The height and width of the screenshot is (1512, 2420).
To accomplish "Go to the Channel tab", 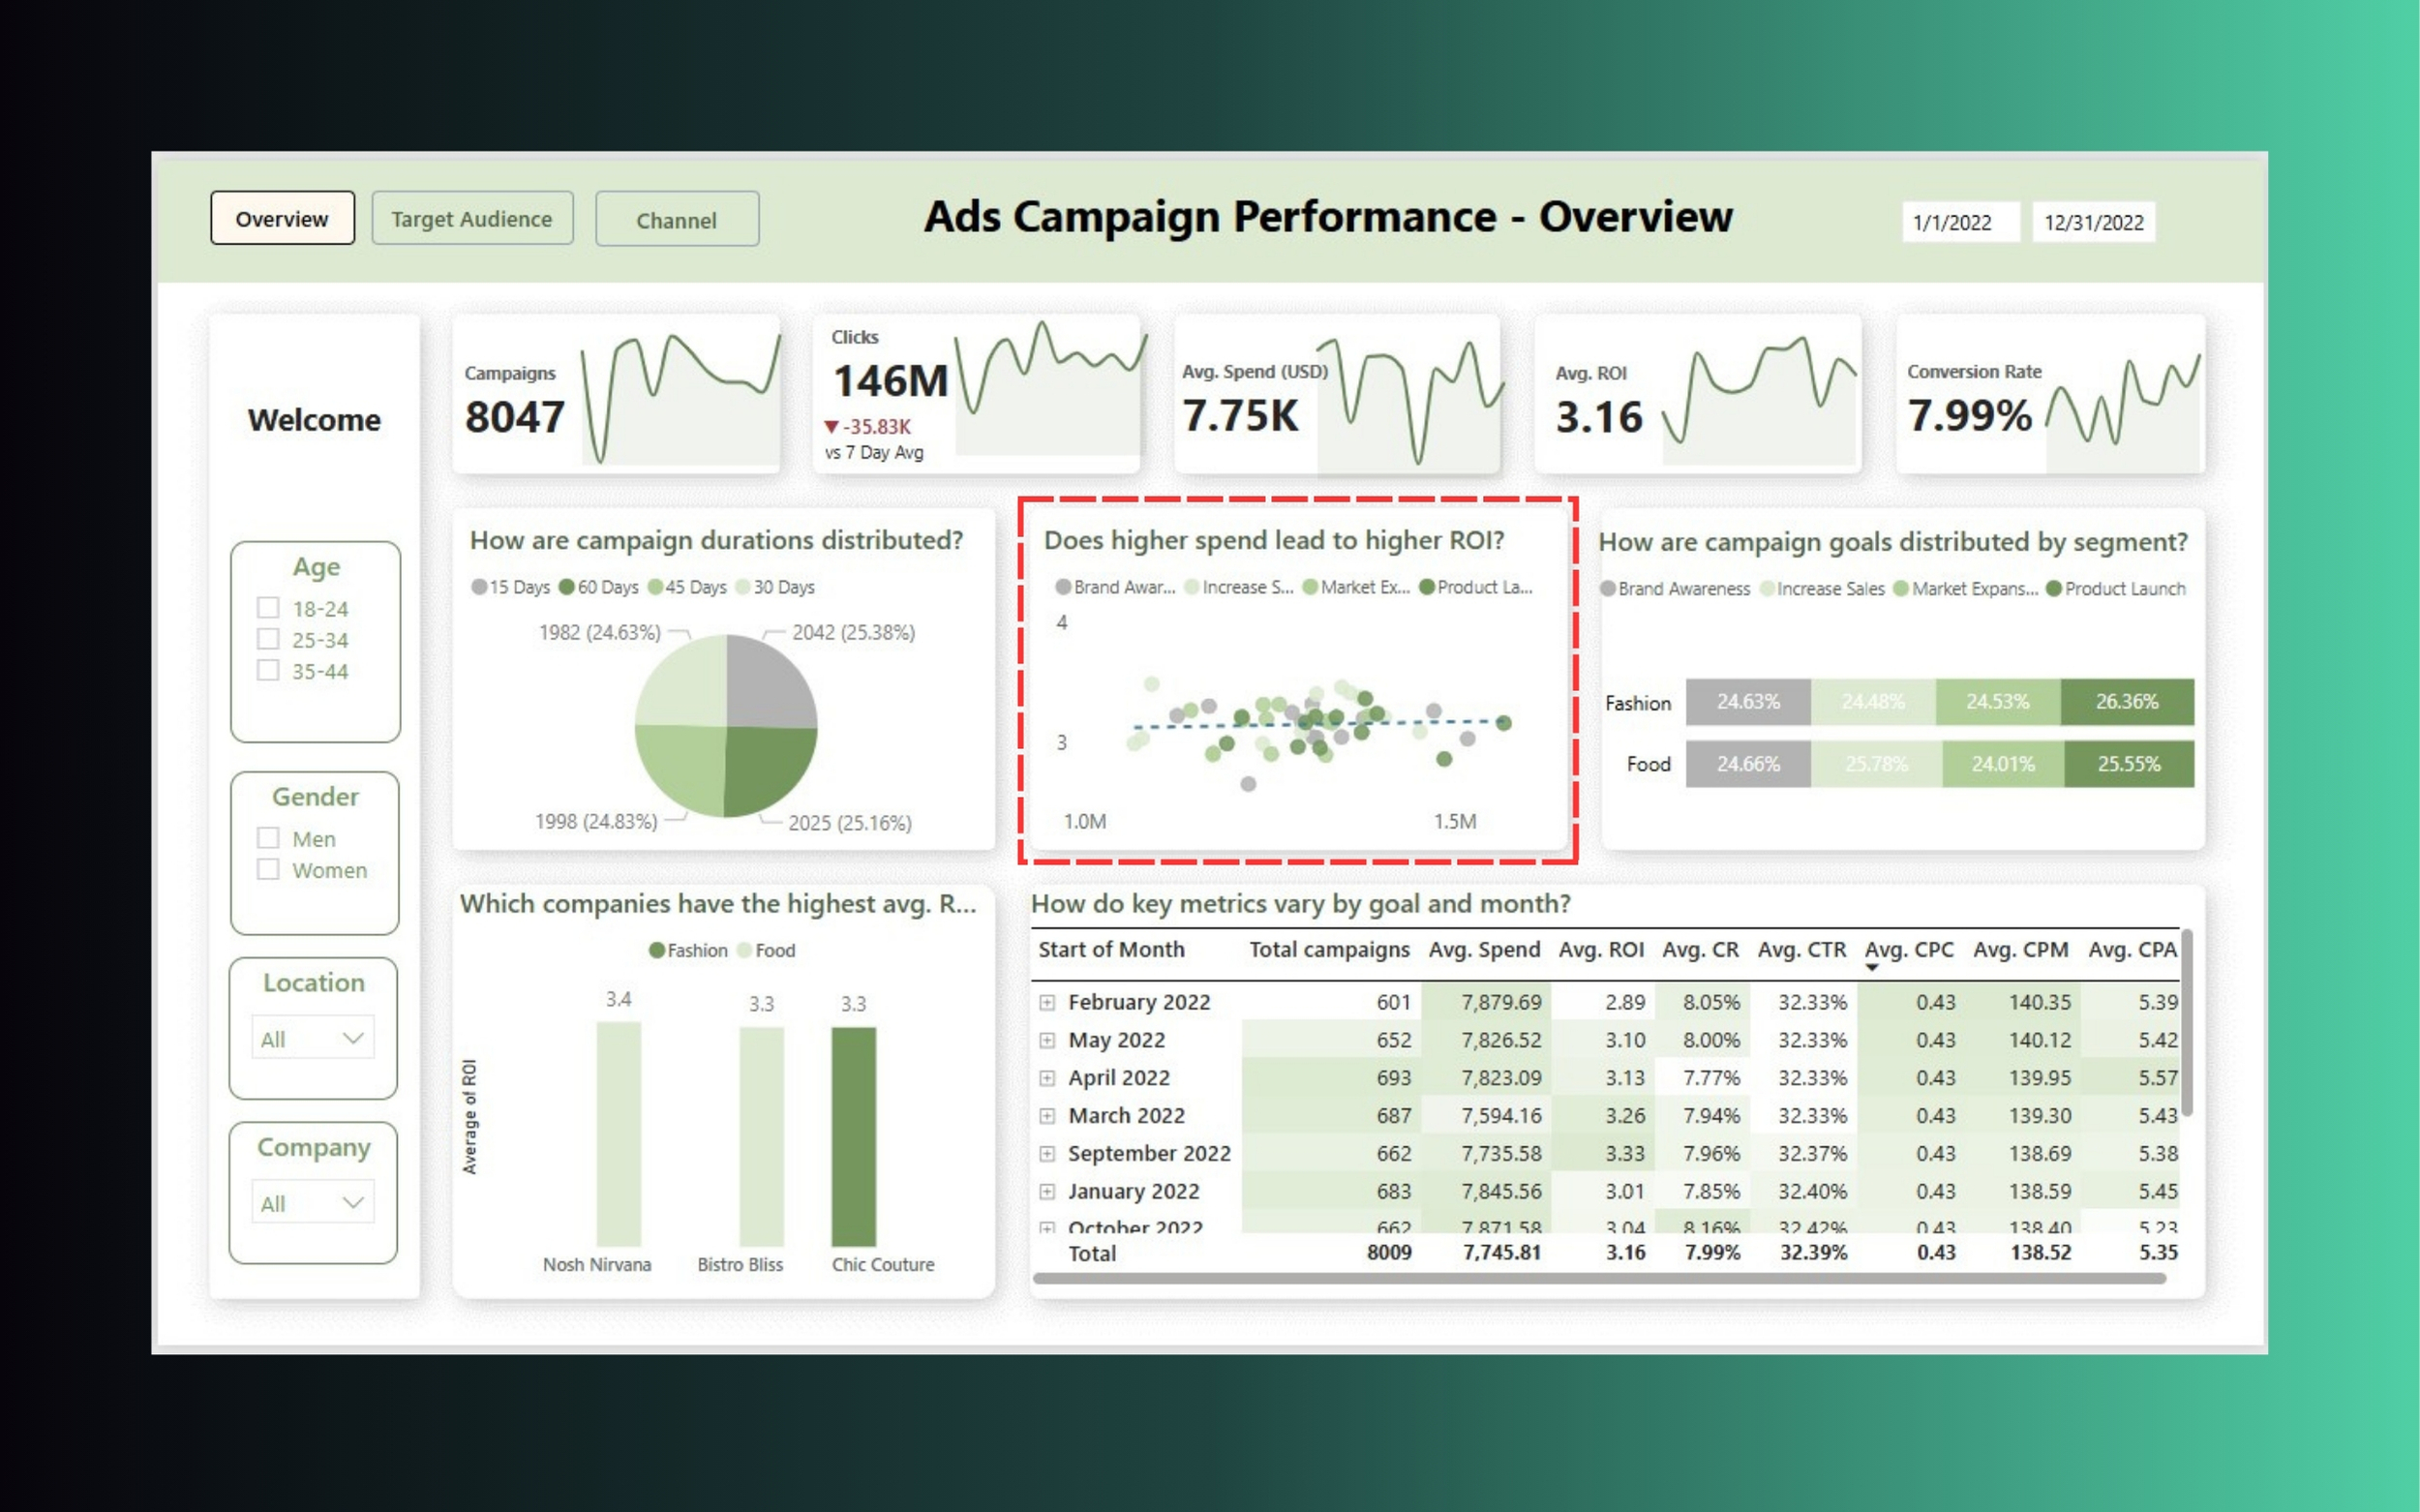I will [x=677, y=220].
